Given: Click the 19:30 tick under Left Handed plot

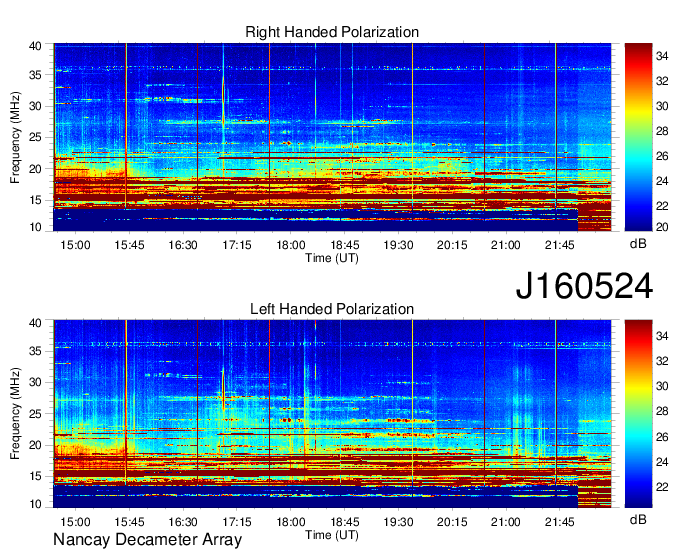Looking at the screenshot, I should 399,521.
